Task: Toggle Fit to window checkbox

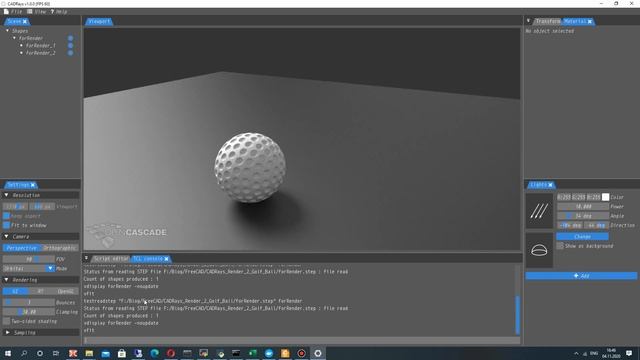Action: [6, 225]
